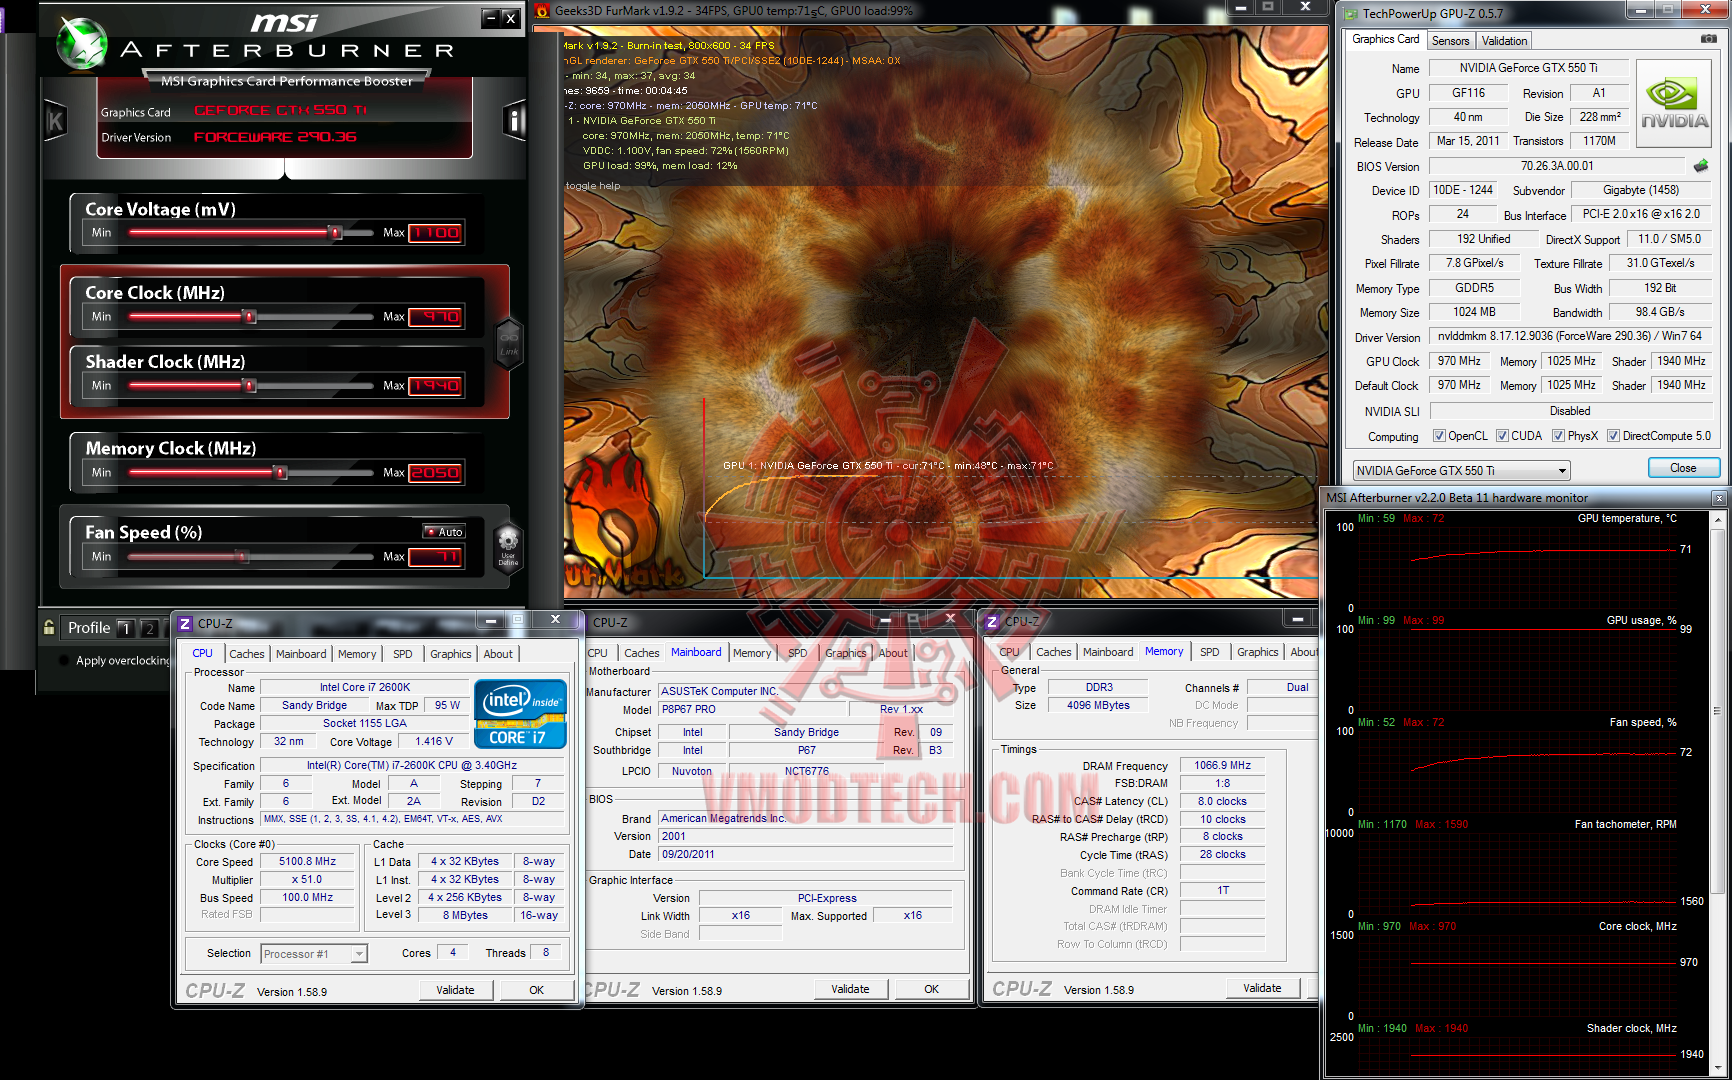Toggle the clock Link icon in Afterburner

tap(509, 343)
